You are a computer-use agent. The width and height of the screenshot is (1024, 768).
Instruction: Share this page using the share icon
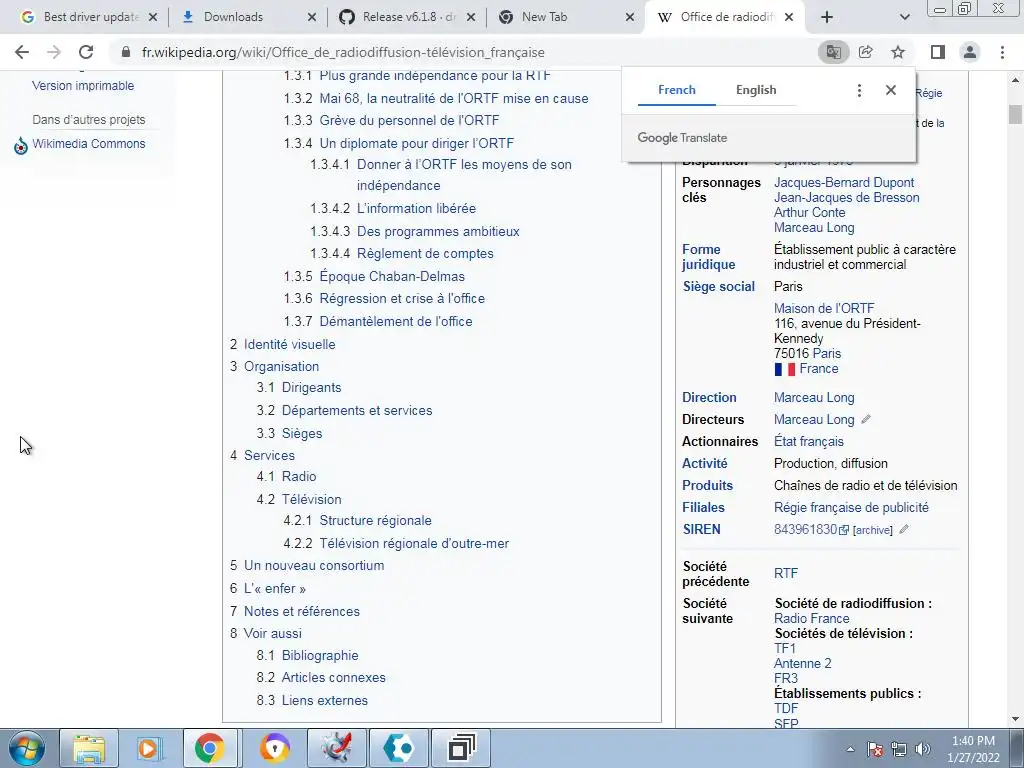pos(866,52)
